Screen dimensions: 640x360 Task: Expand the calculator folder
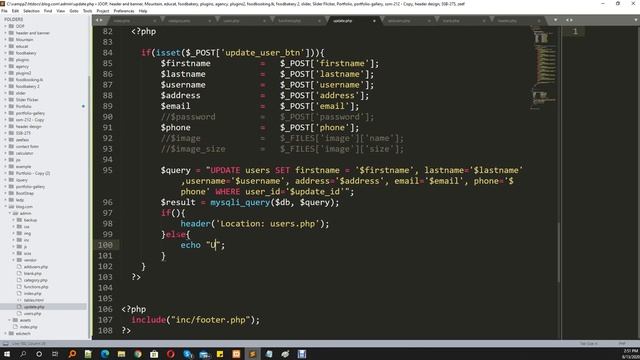point(6,153)
